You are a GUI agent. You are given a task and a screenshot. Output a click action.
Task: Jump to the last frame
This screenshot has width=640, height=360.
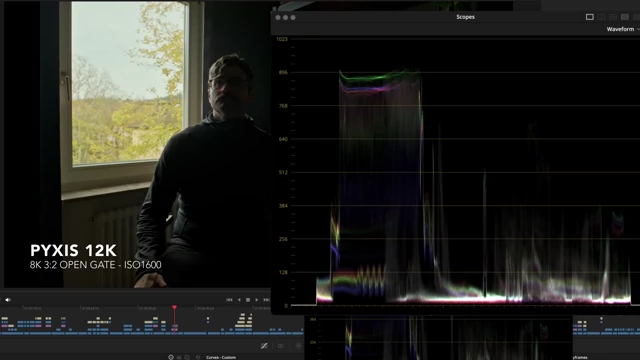[266, 300]
